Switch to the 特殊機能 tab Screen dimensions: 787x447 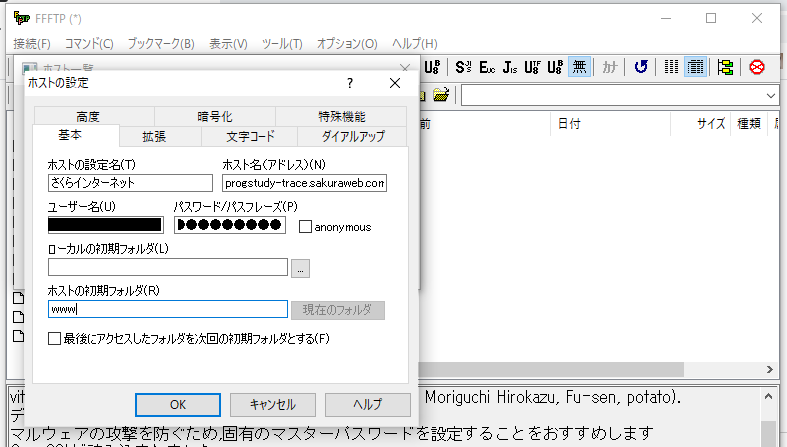tap(342, 116)
